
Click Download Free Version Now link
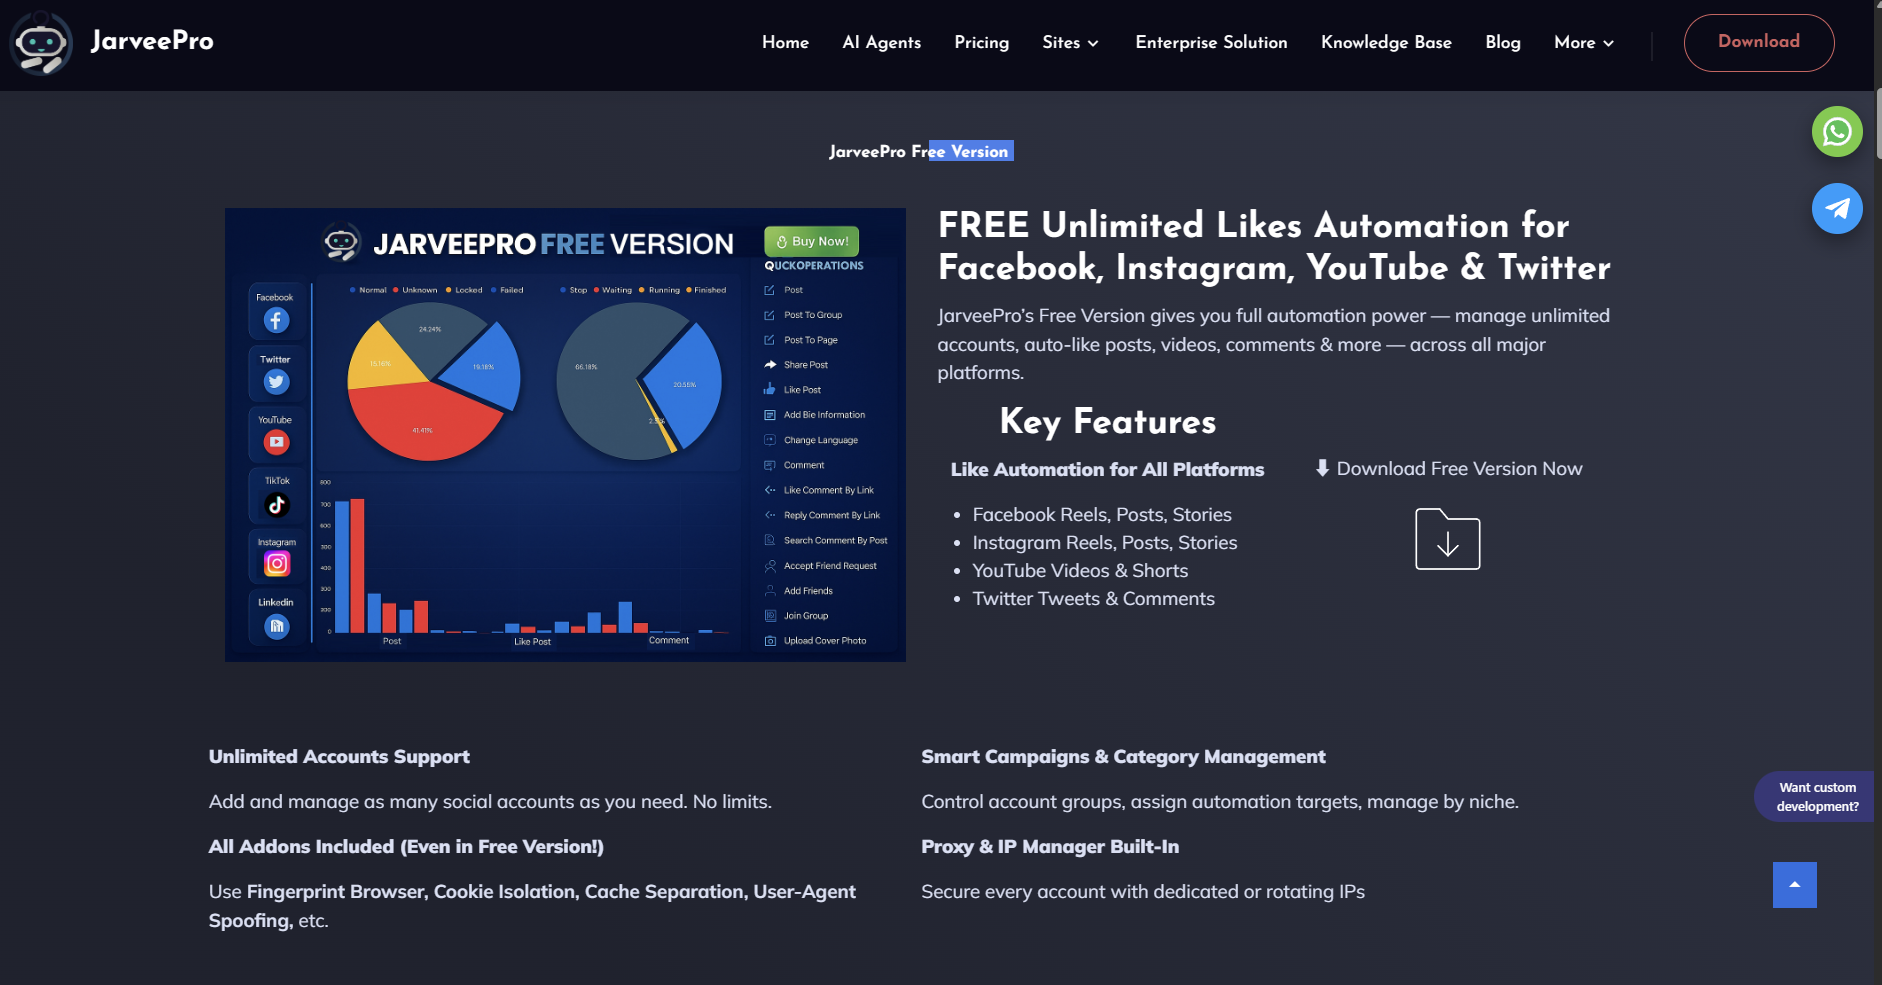click(x=1459, y=468)
